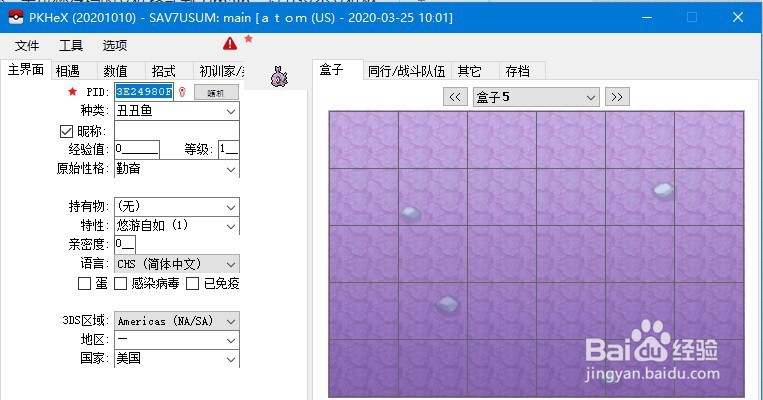Check the 感染病毒 infected checkbox
Image resolution: width=763 pixels, height=400 pixels.
pyautogui.click(x=120, y=283)
